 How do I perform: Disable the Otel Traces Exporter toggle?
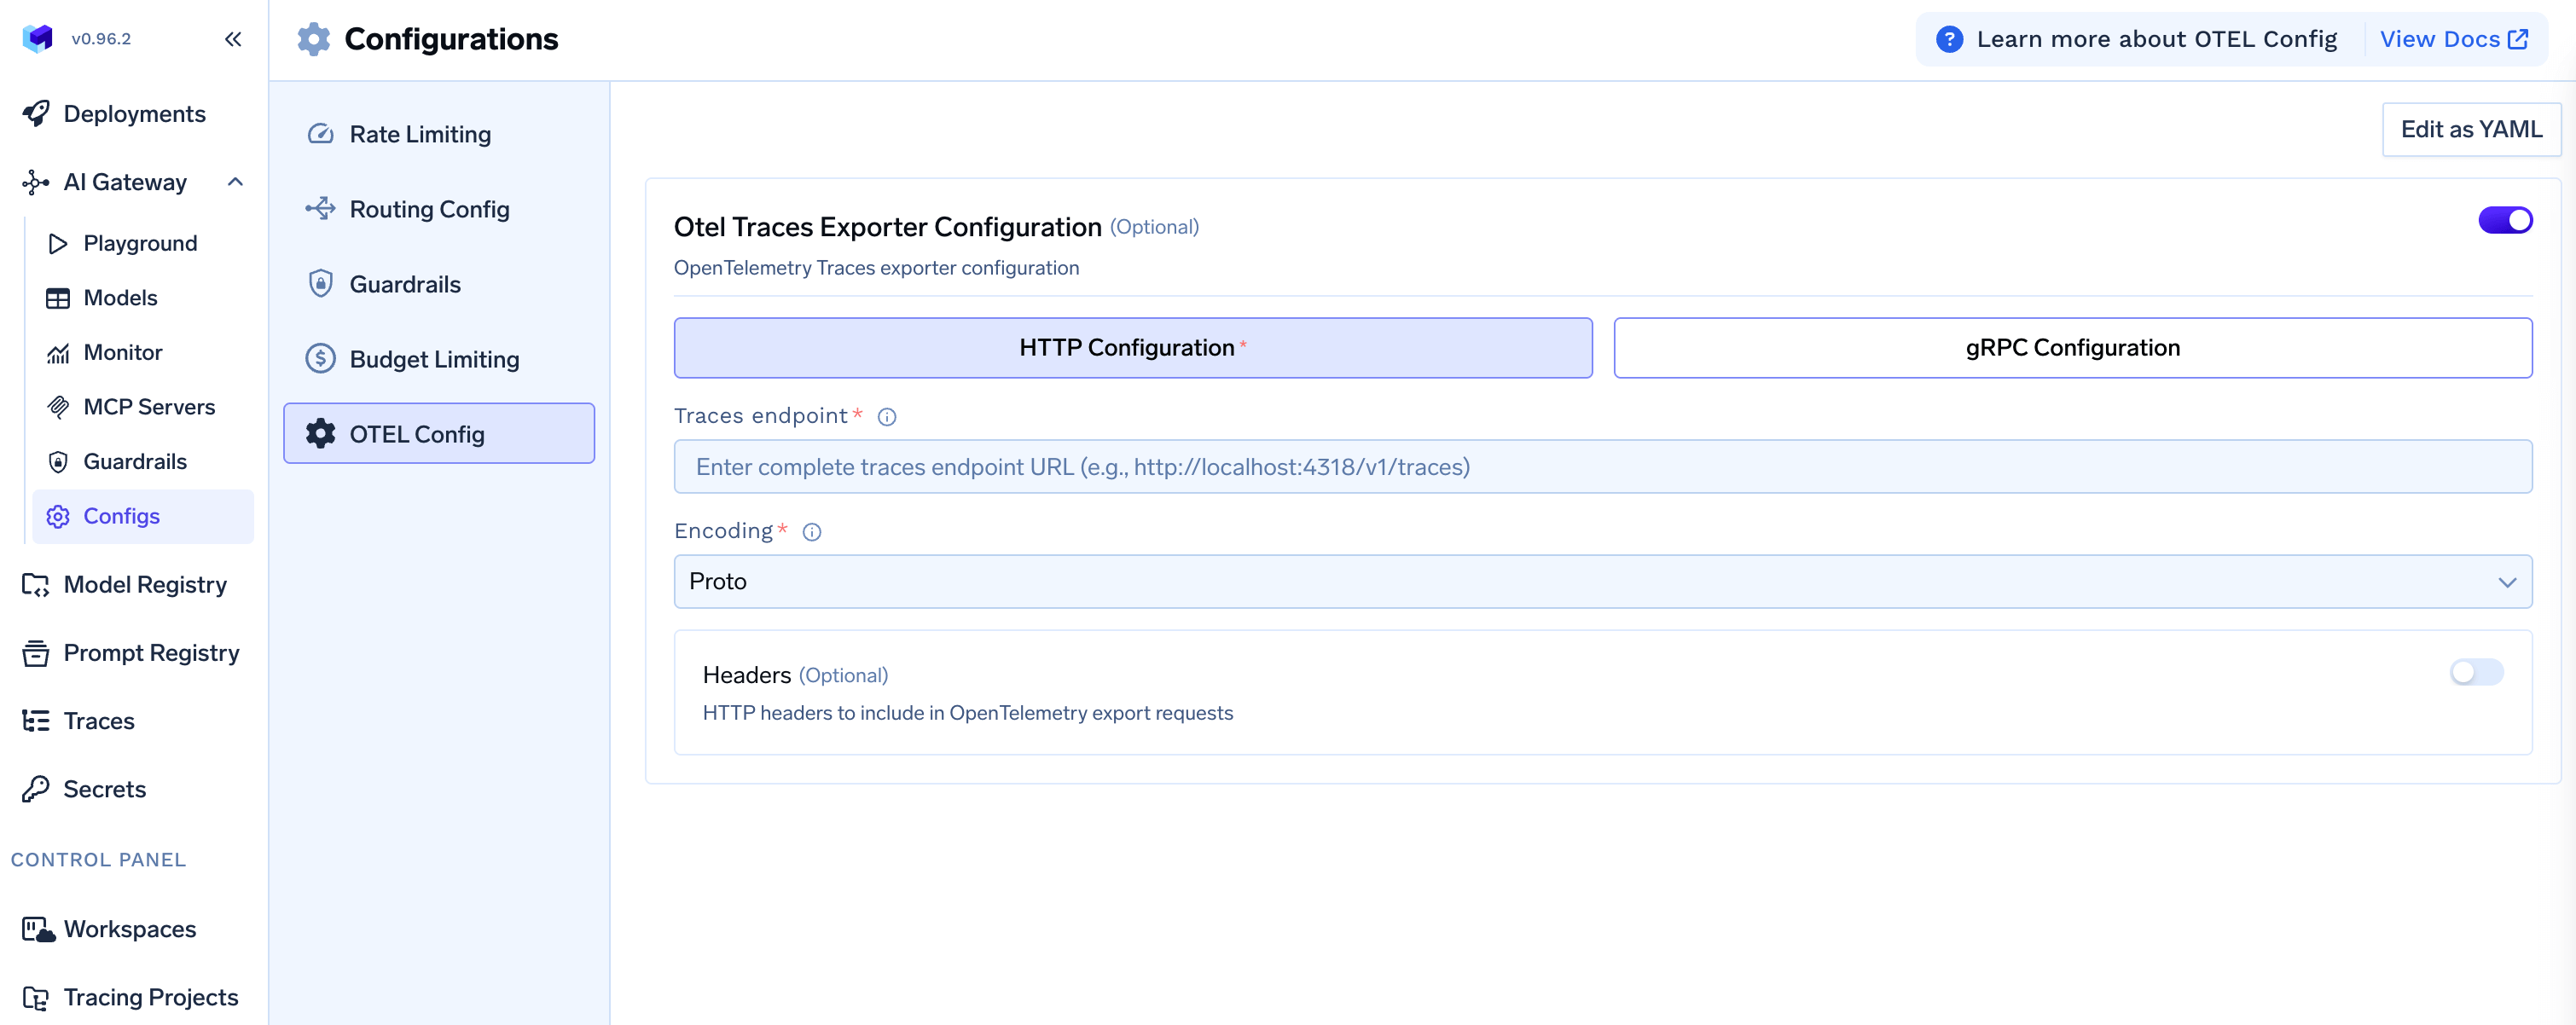click(2504, 220)
